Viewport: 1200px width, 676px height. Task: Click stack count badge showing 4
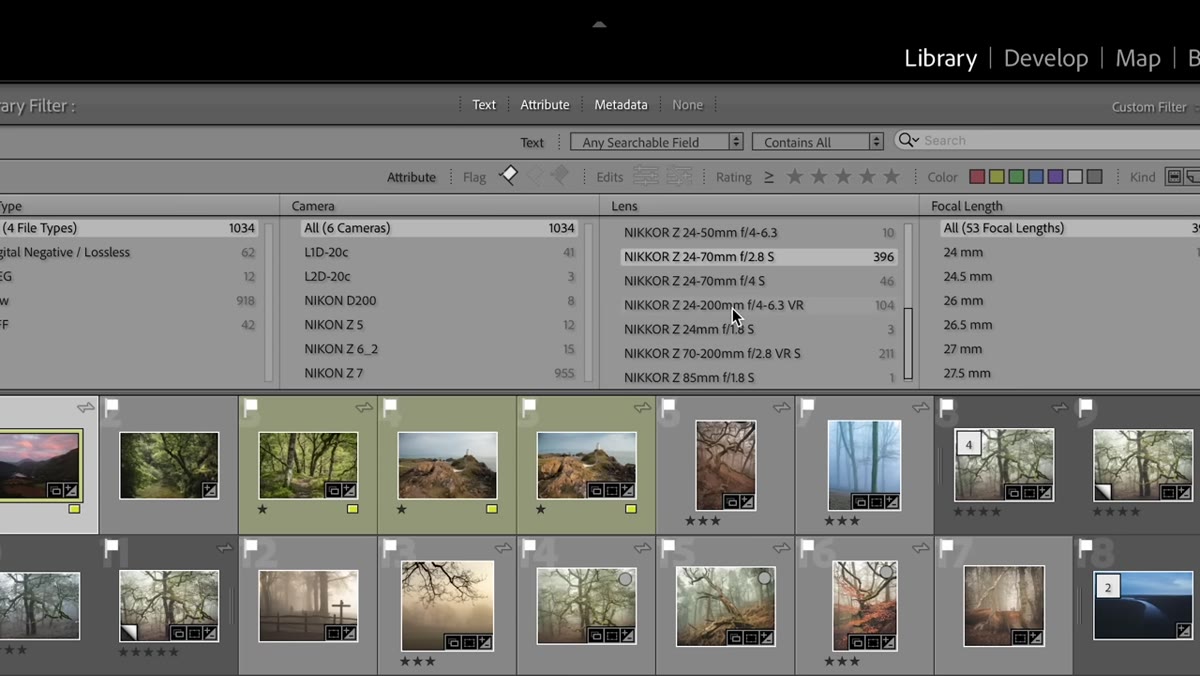(x=968, y=443)
